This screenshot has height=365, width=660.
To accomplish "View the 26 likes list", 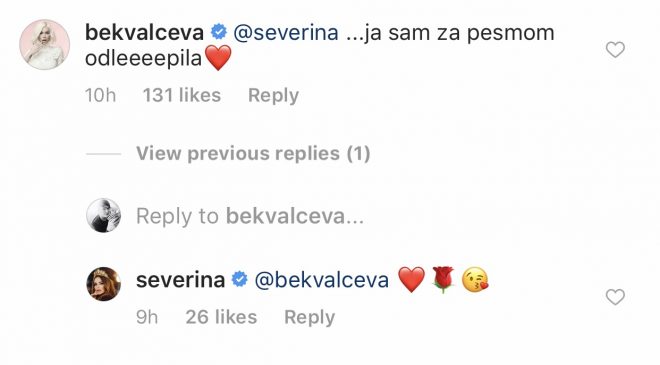I will click(x=221, y=317).
